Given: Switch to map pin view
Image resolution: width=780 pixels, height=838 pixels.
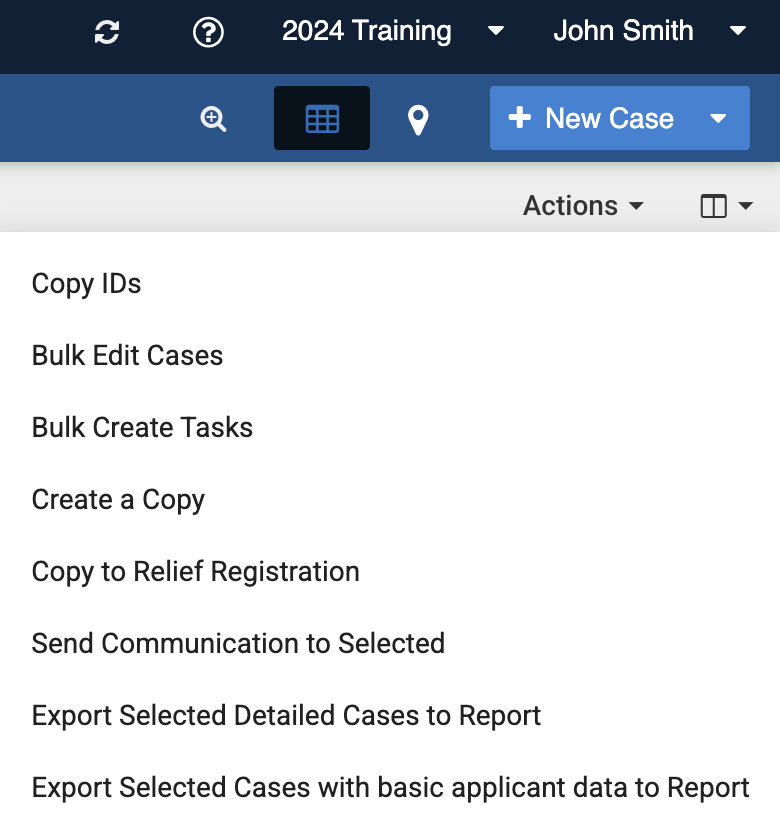Looking at the screenshot, I should pos(418,120).
